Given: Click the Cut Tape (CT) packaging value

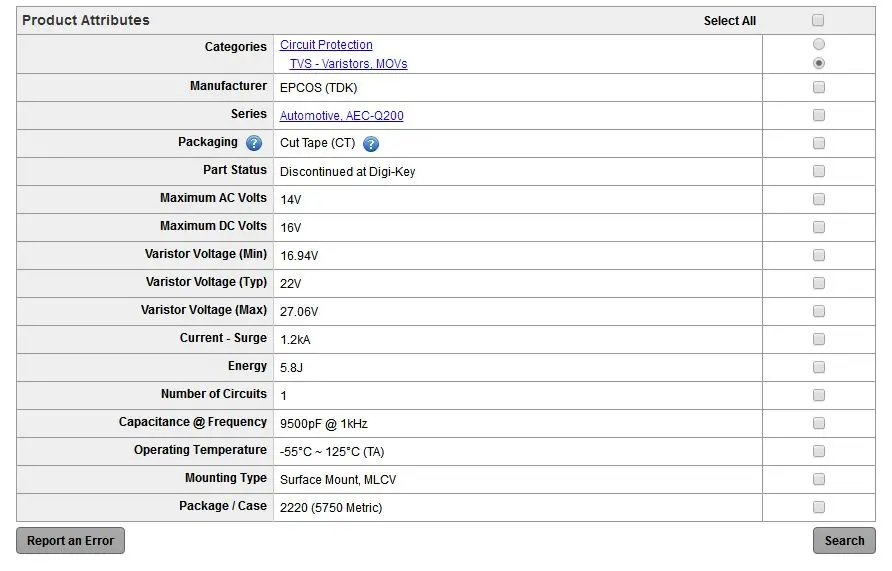Looking at the screenshot, I should [x=317, y=143].
